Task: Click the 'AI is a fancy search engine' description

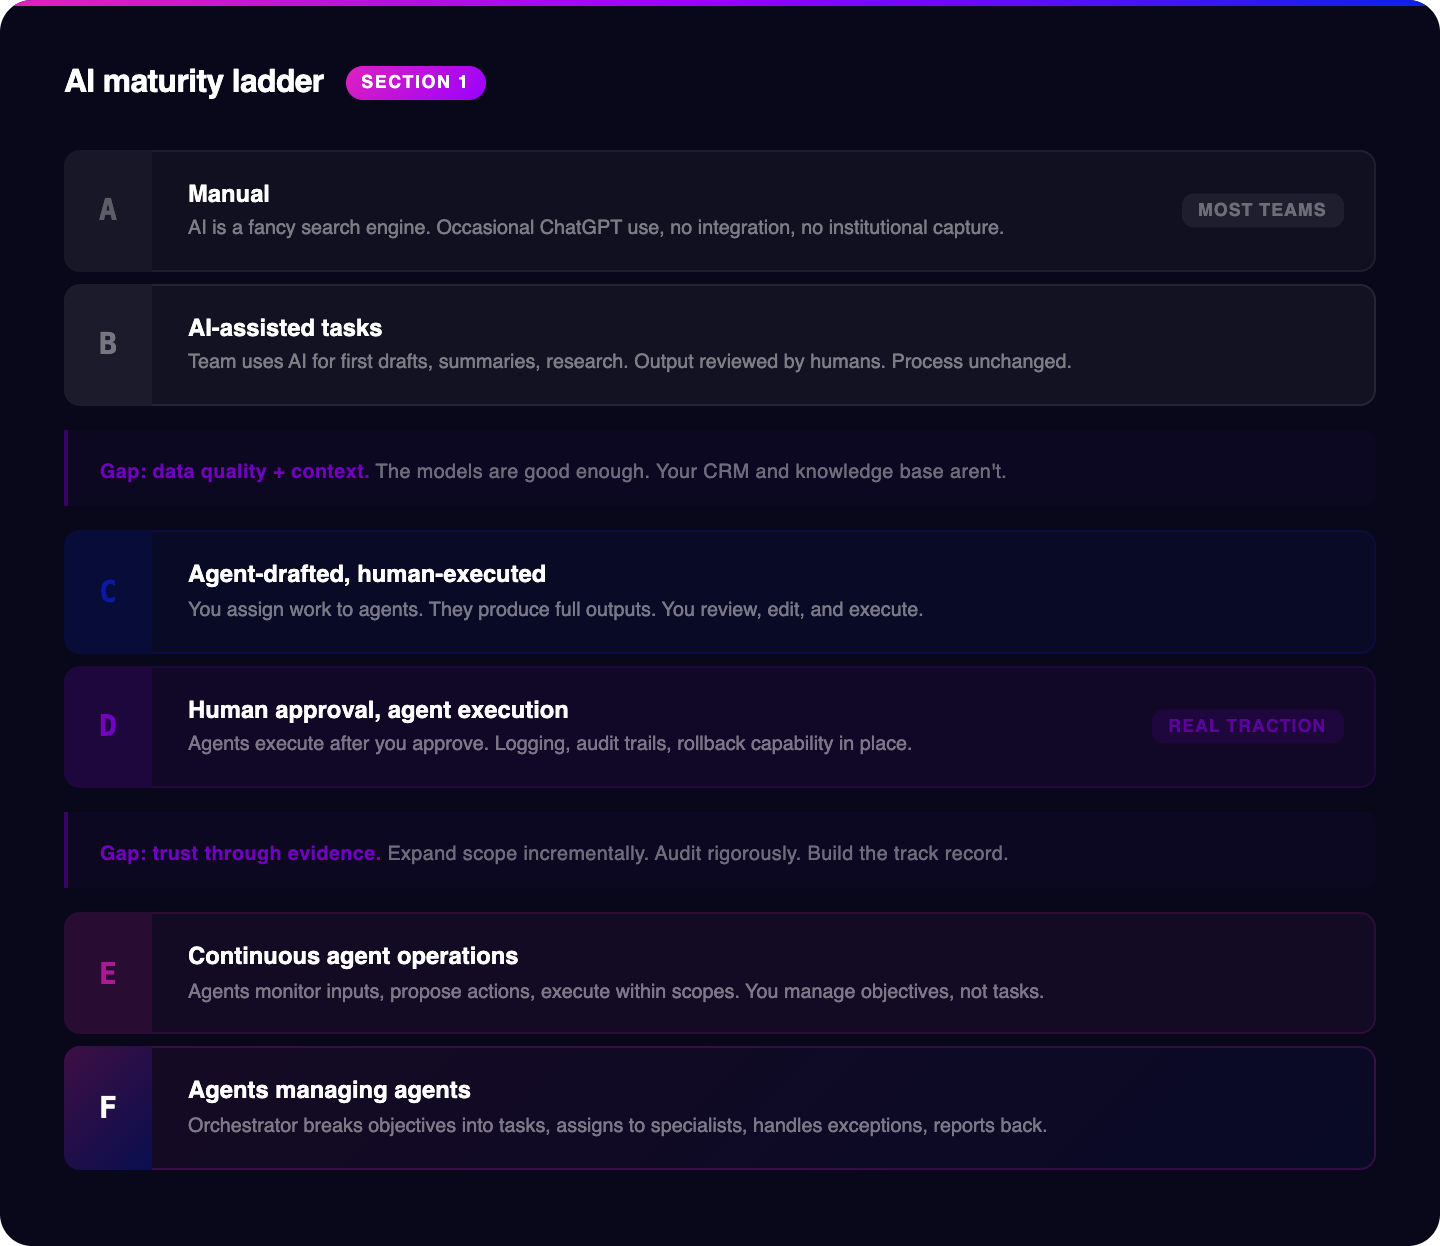Action: [596, 227]
